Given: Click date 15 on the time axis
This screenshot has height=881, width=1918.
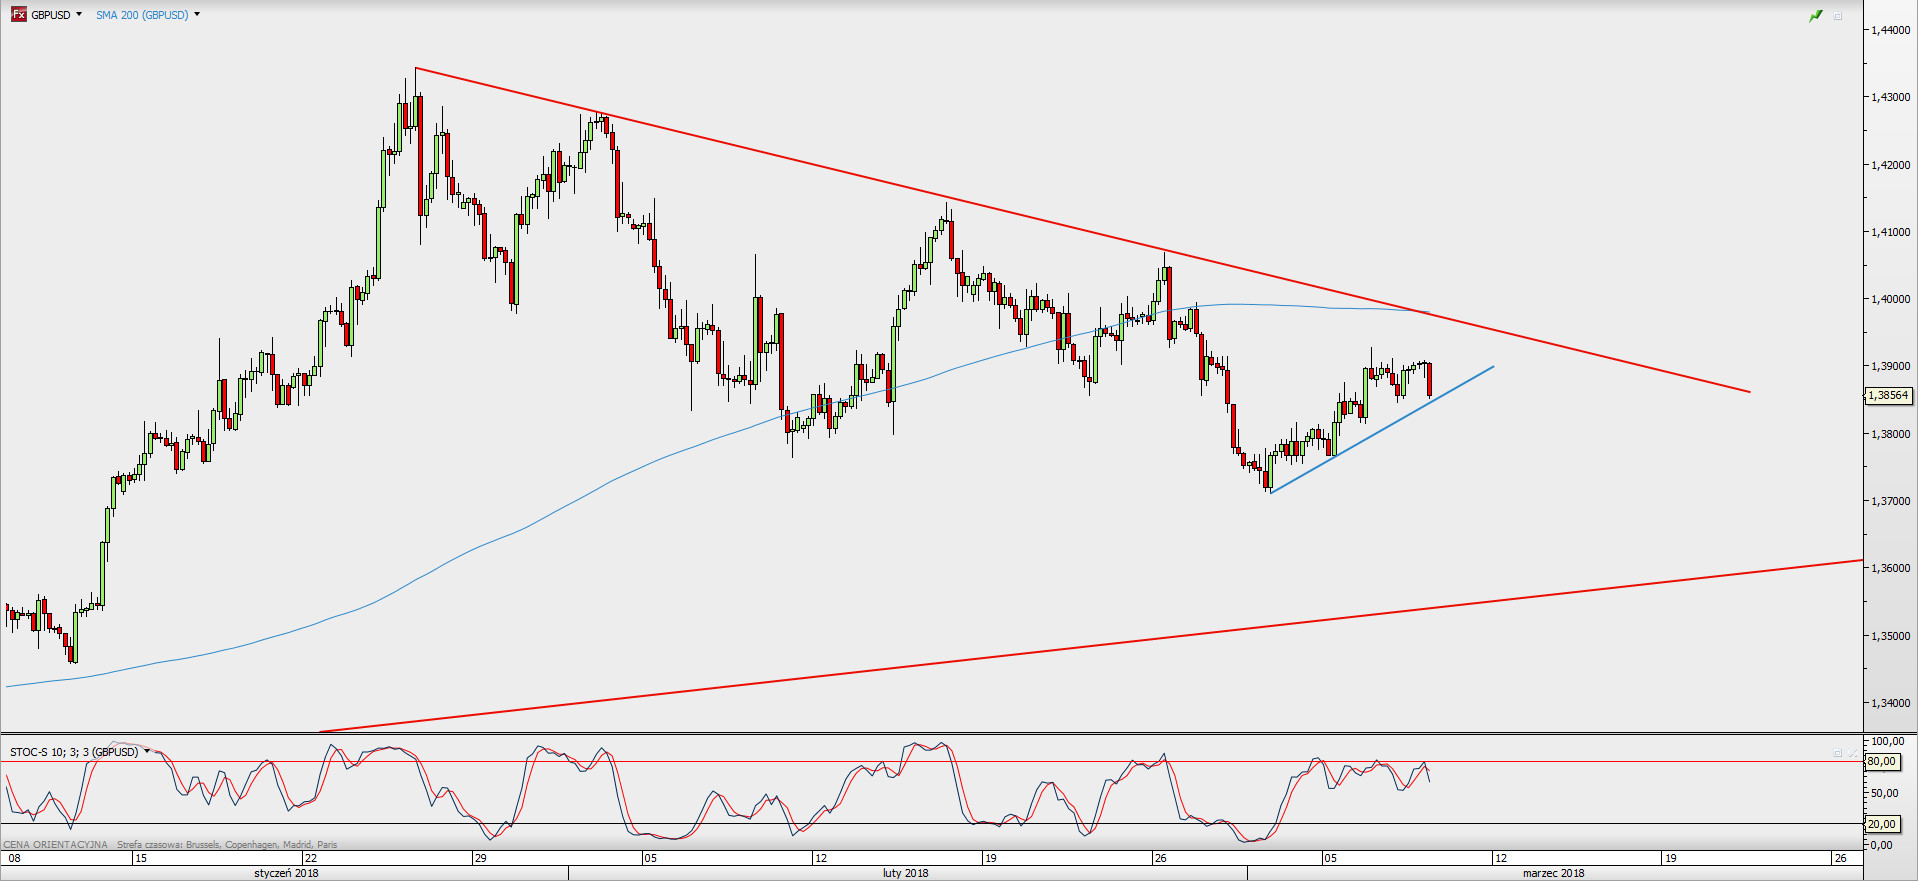Looking at the screenshot, I should coord(141,858).
